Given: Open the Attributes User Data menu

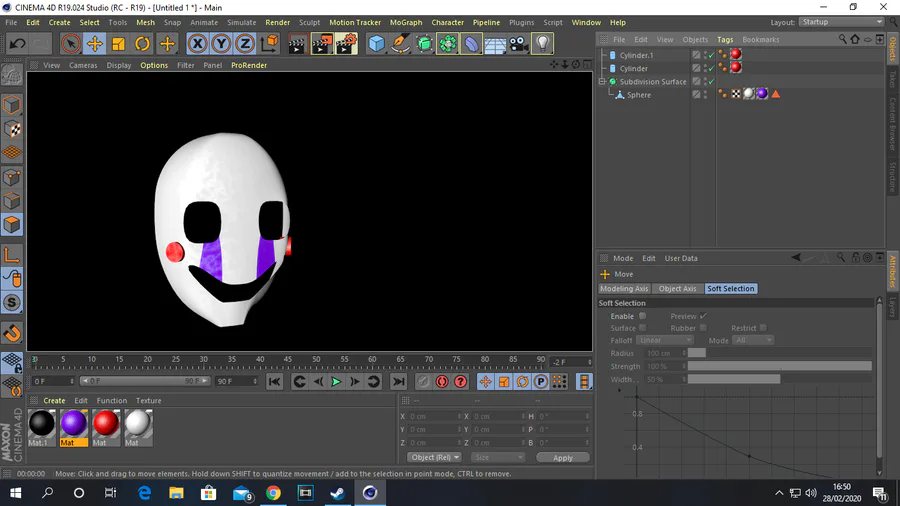Looking at the screenshot, I should click(681, 258).
